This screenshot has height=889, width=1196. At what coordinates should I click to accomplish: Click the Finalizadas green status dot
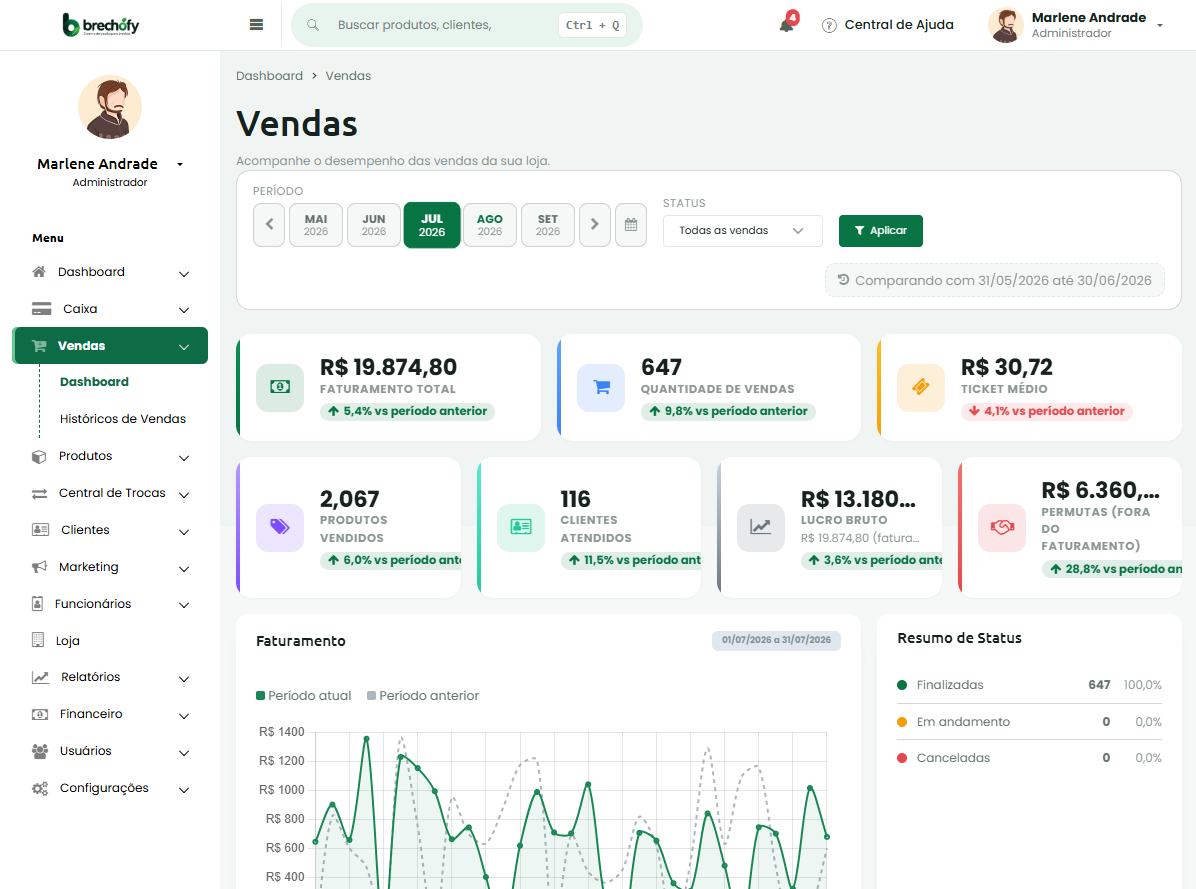pyautogui.click(x=902, y=685)
